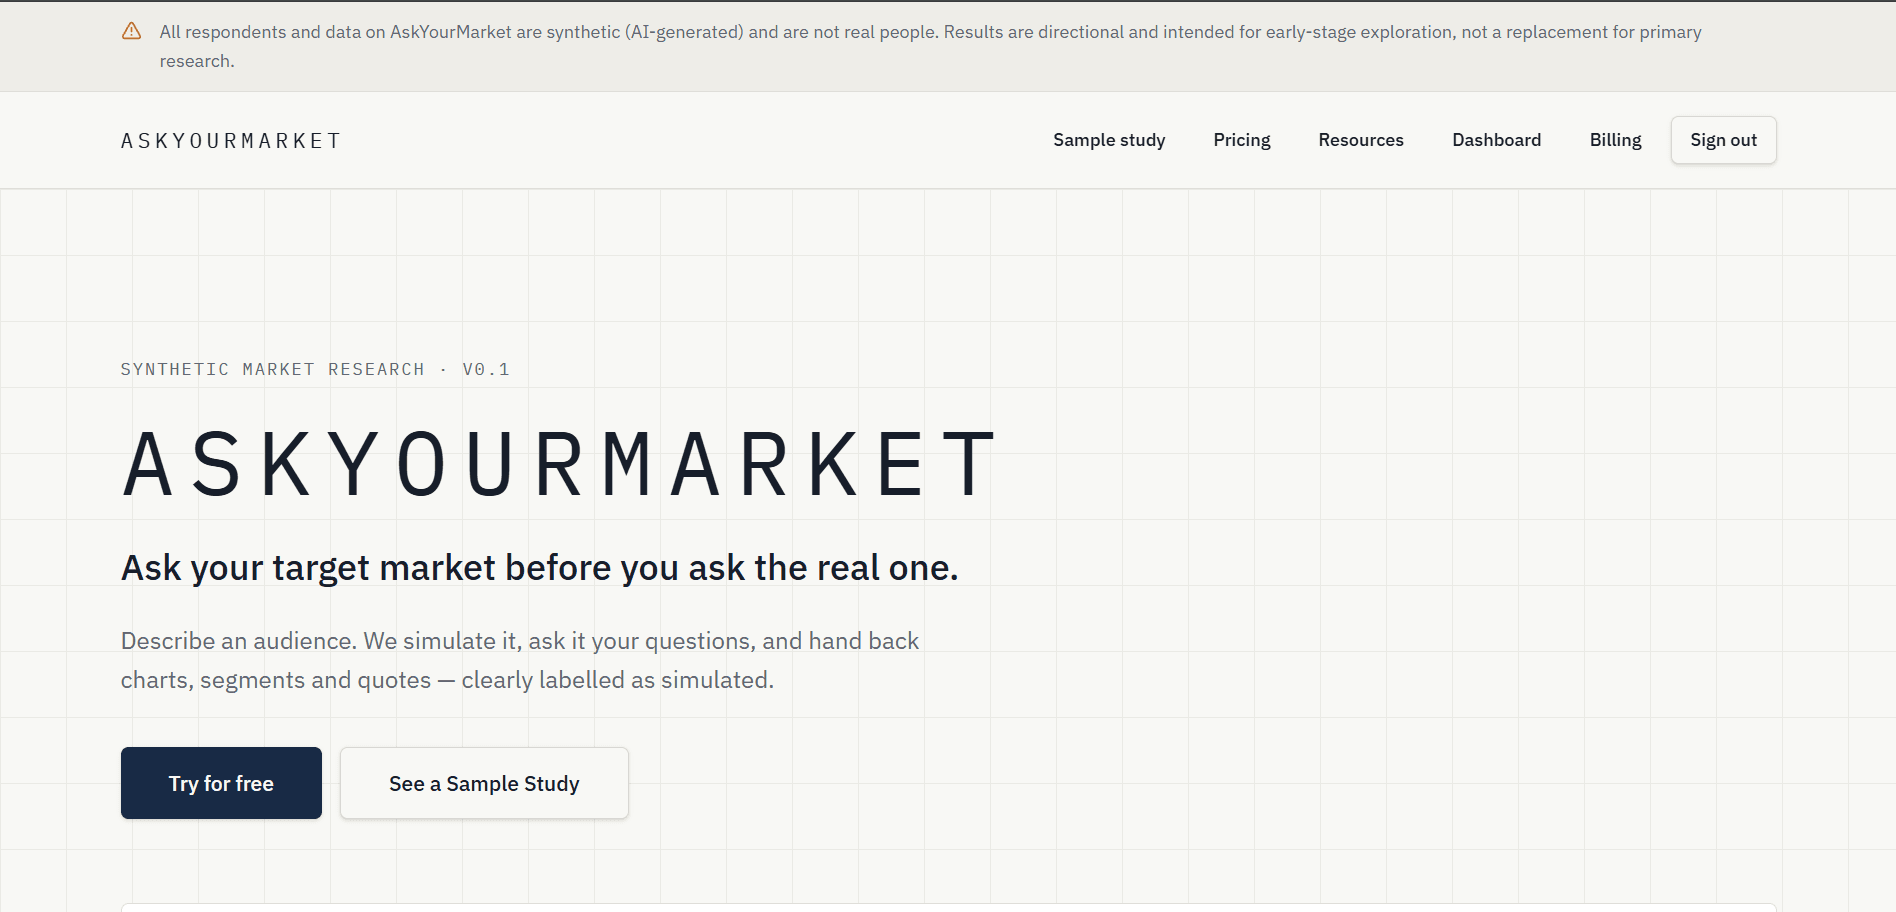
Task: Open See a Sample Study button
Action: click(x=484, y=783)
